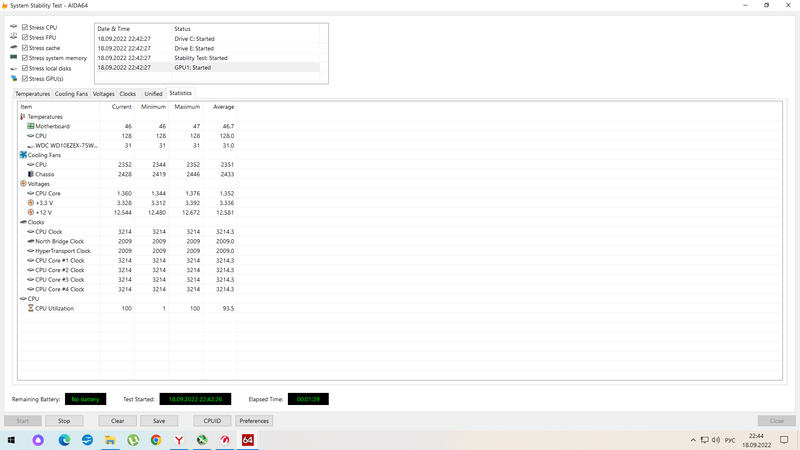Click the Voltages group icon
This screenshot has height=450, width=800.
click(23, 184)
